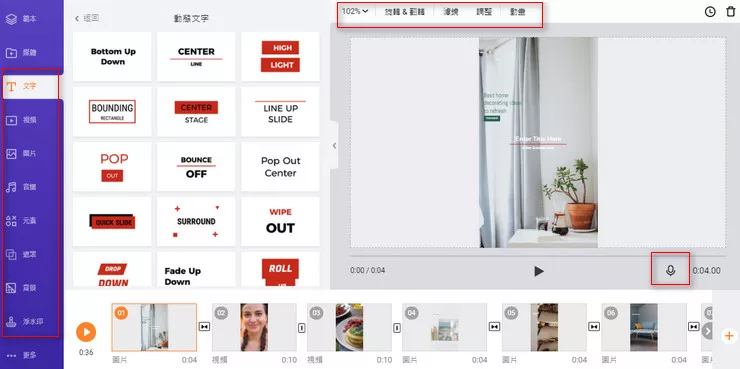Select the Enter Title Here text on canvas
The height and width of the screenshot is (369, 740).
coord(538,139)
